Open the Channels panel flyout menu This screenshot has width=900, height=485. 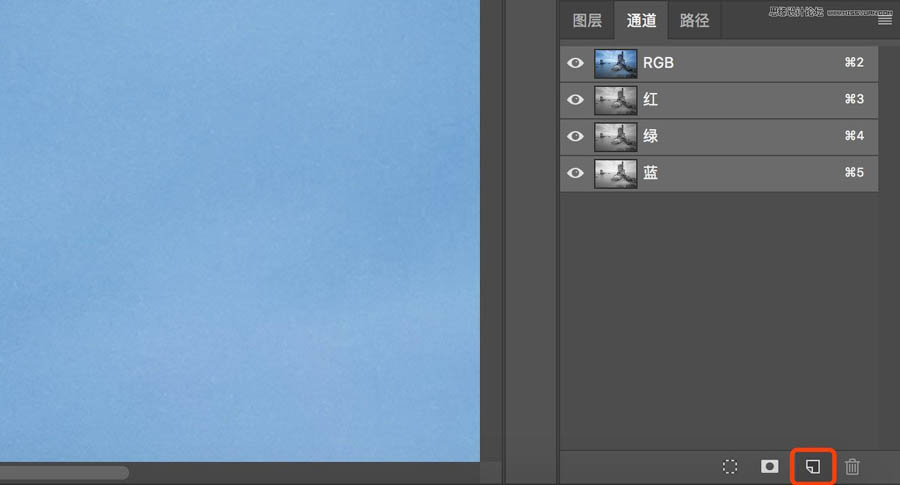point(885,21)
